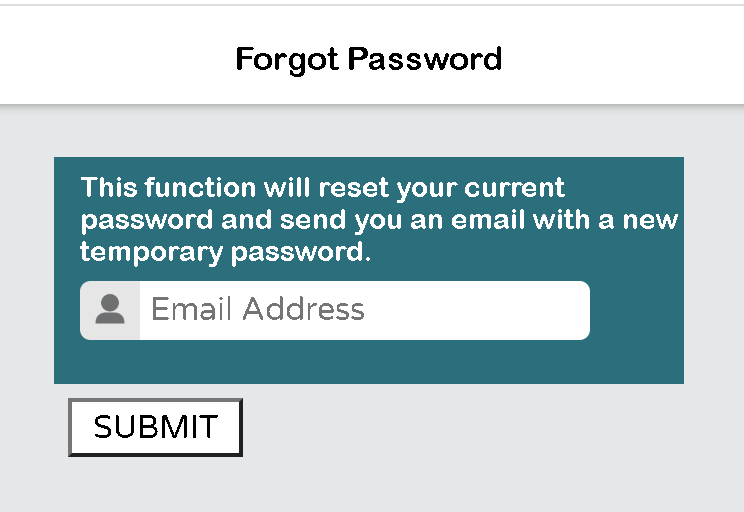Viewport: 744px width, 512px height.
Task: Click the Forgot Password heading
Action: pyautogui.click(x=369, y=59)
